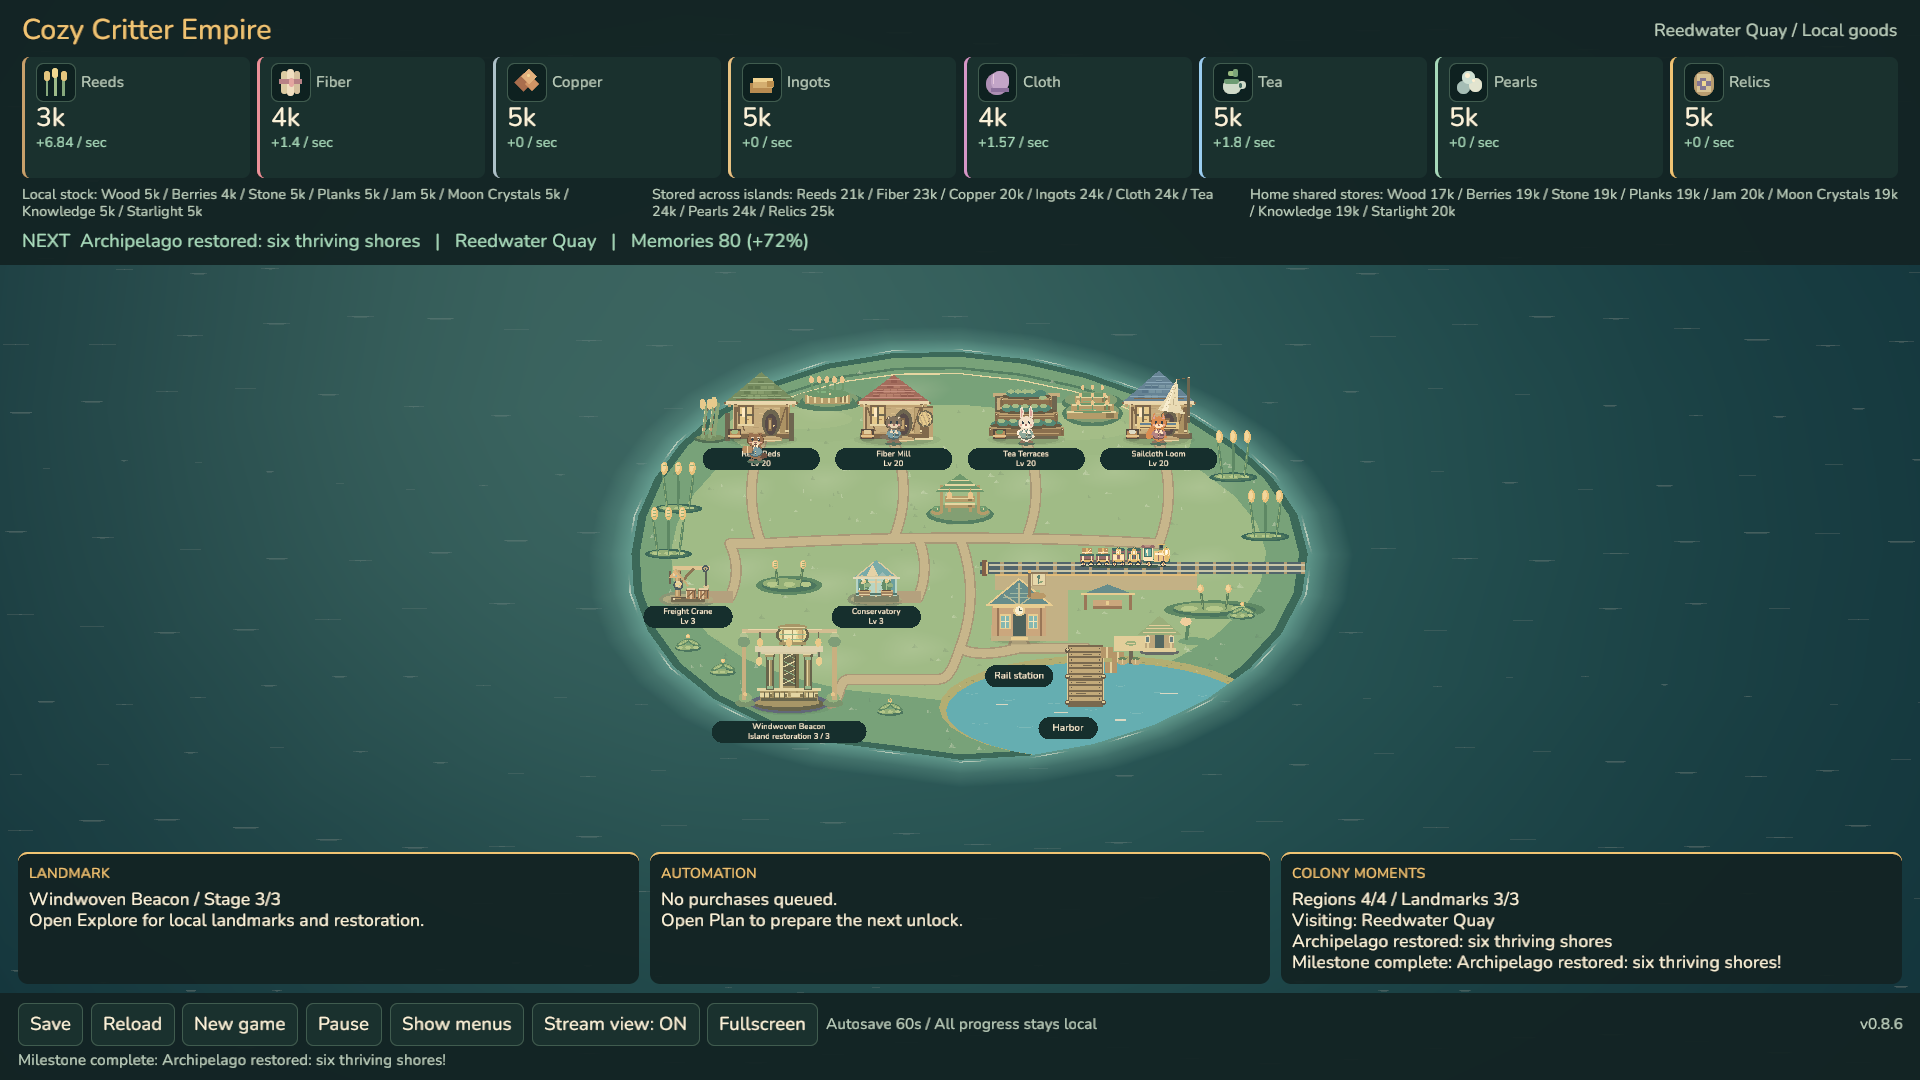Image resolution: width=1920 pixels, height=1080 pixels.
Task: Toggle Fullscreen mode
Action: [x=762, y=1024]
